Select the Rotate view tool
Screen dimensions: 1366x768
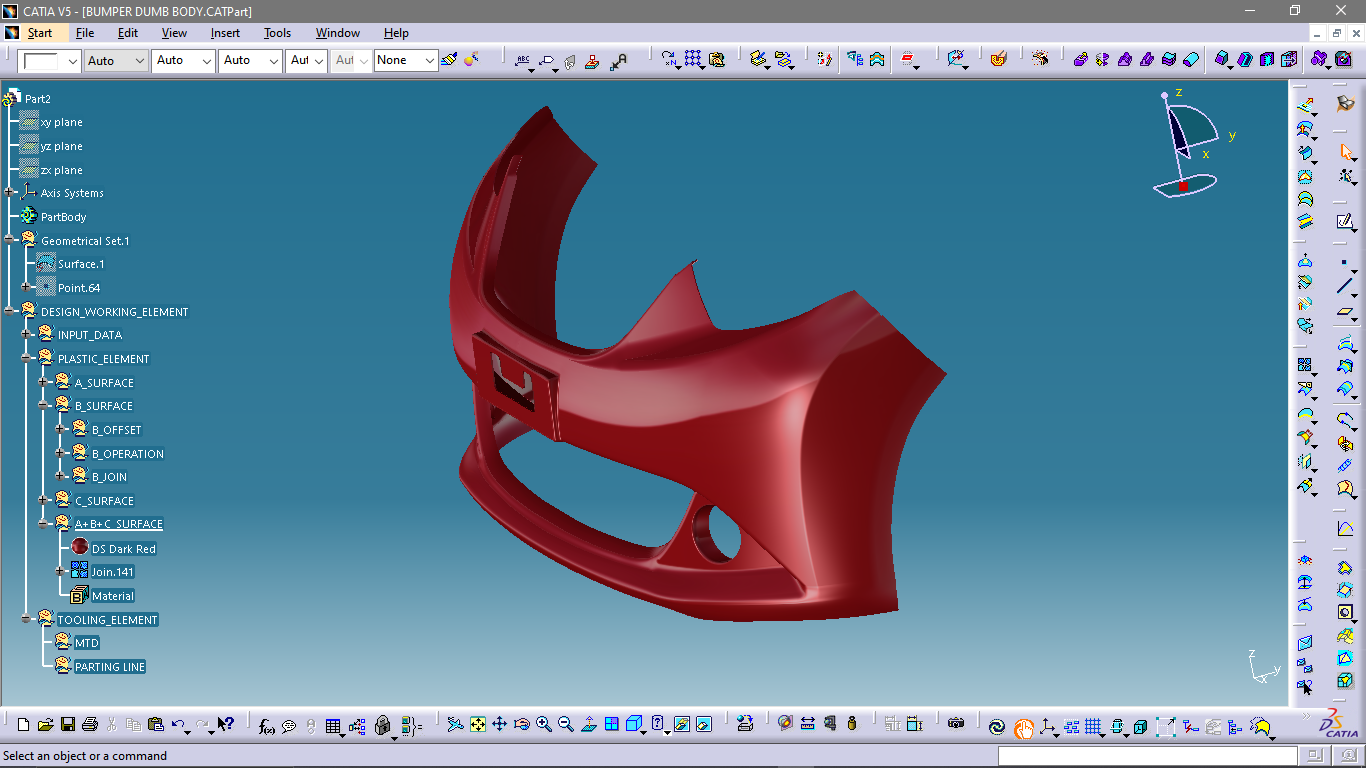point(521,724)
